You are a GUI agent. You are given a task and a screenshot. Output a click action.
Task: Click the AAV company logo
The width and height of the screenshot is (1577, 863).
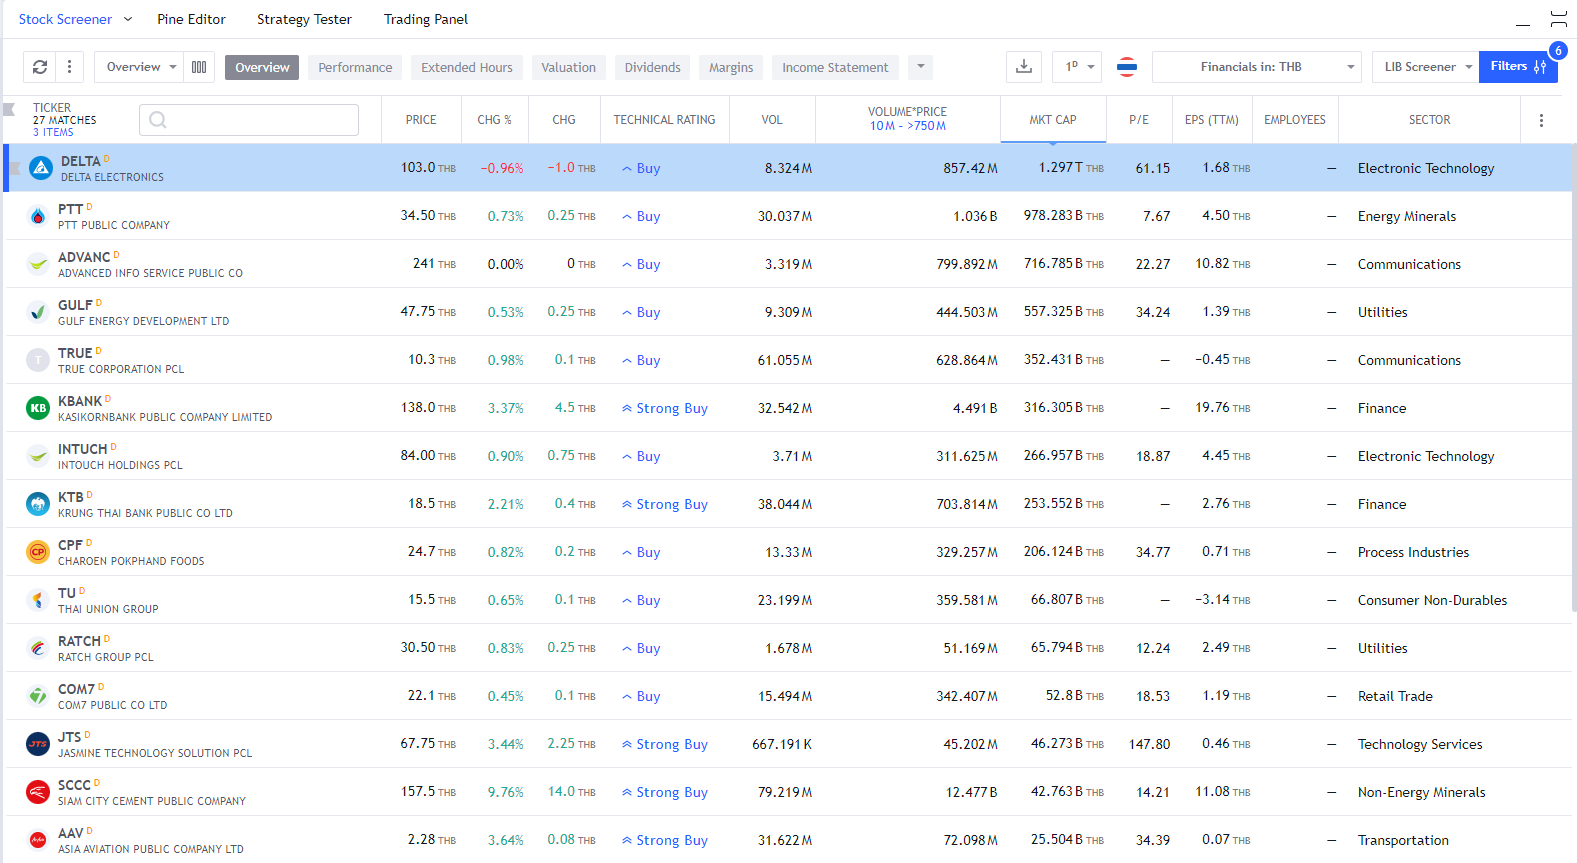[38, 840]
